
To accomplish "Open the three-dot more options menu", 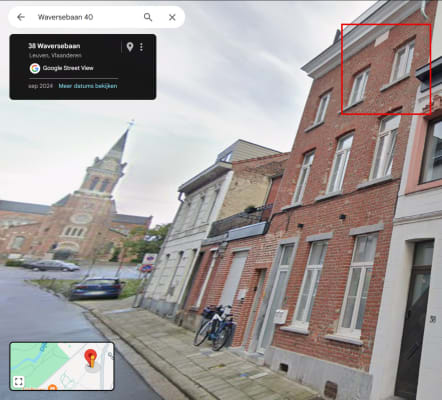I will coord(141,47).
